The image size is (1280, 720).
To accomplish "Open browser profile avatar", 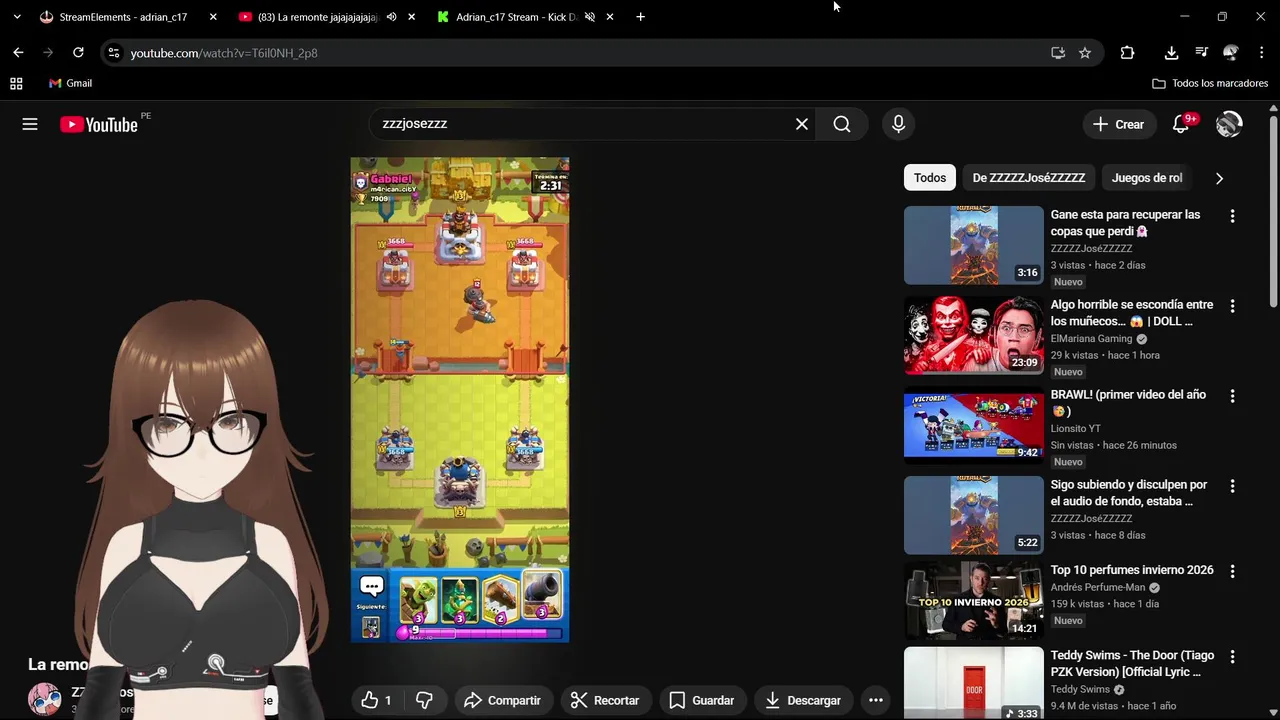I will [1231, 53].
